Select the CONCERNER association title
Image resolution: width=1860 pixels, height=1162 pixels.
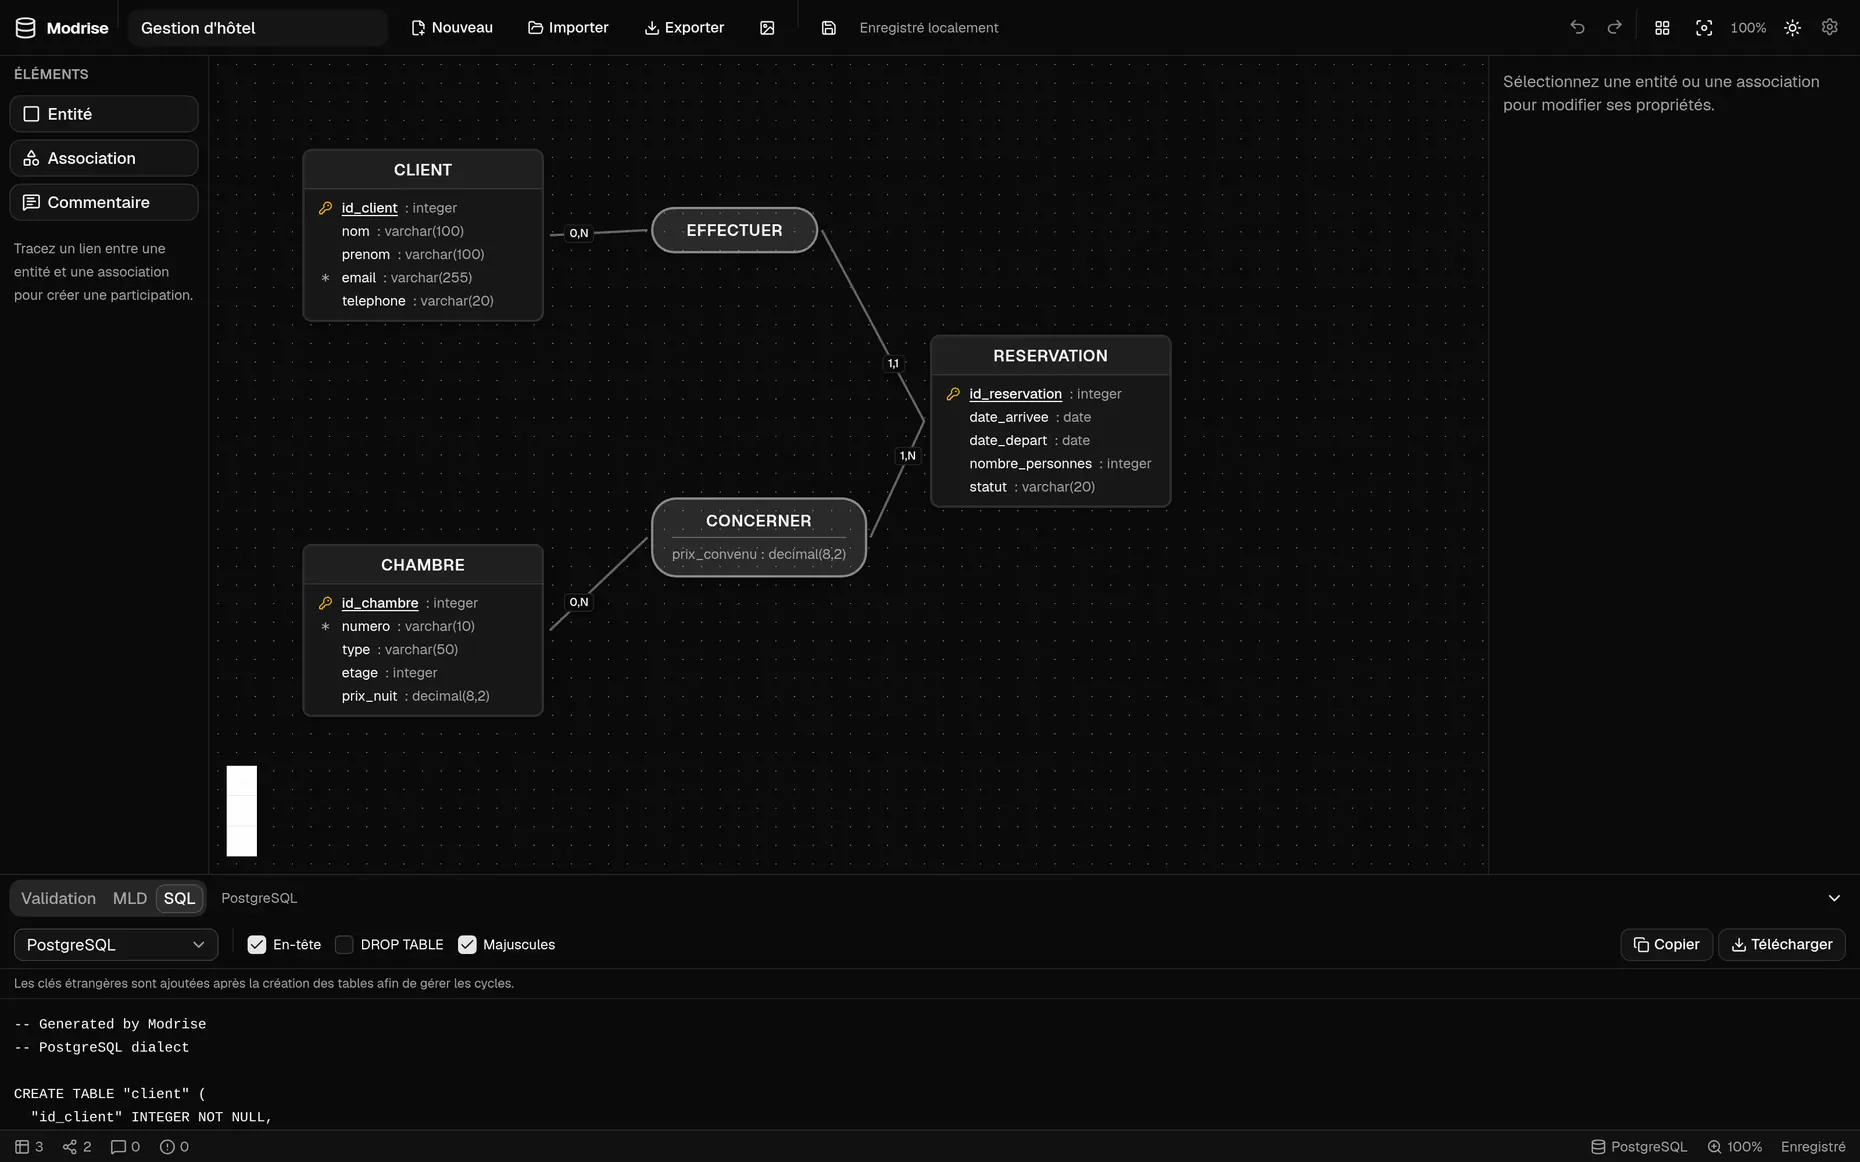click(x=758, y=521)
